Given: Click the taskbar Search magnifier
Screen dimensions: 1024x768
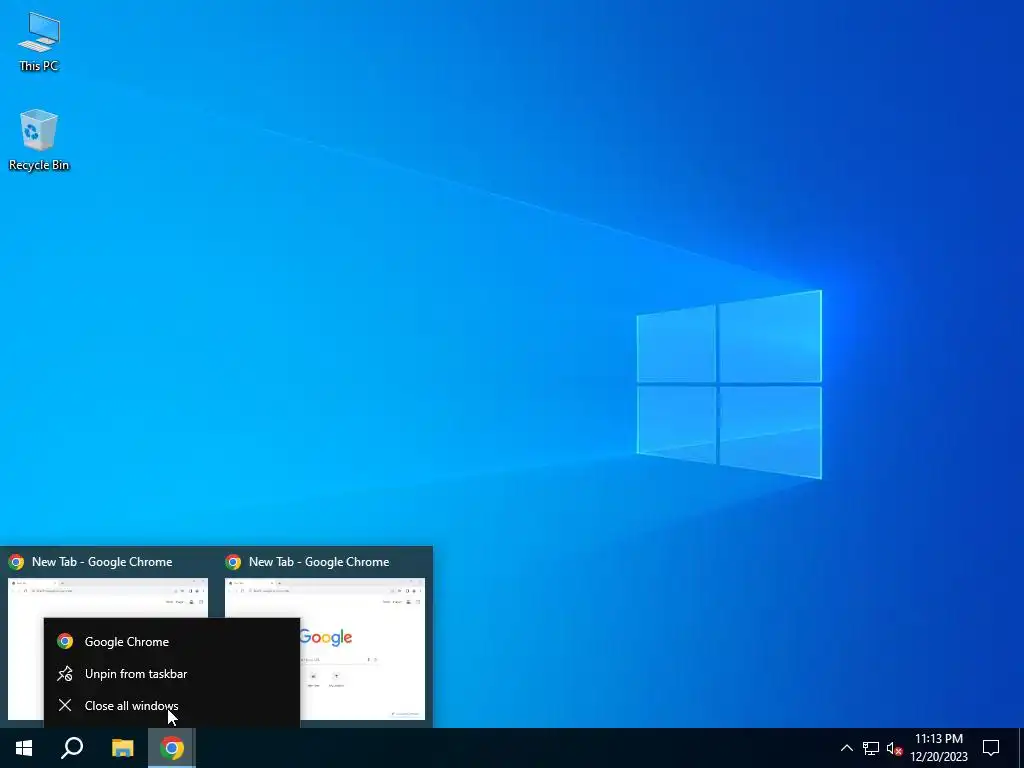Looking at the screenshot, I should tap(72, 748).
